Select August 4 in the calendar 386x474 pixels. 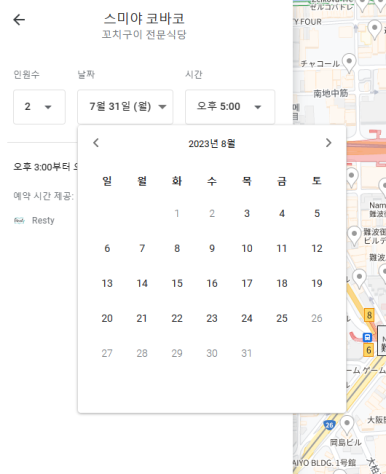pos(282,213)
